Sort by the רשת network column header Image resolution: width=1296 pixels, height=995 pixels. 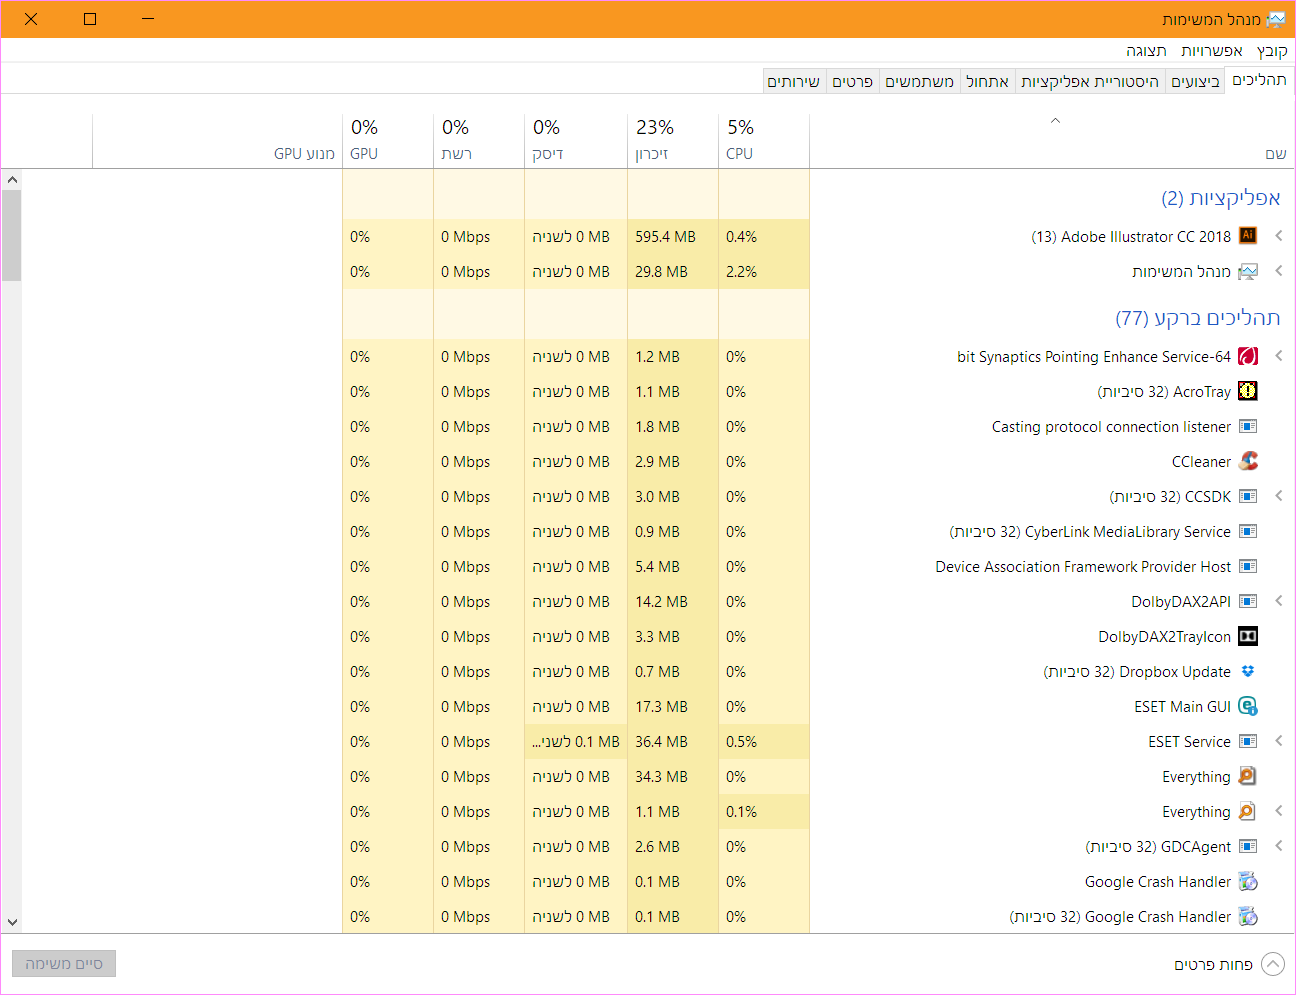(x=479, y=140)
